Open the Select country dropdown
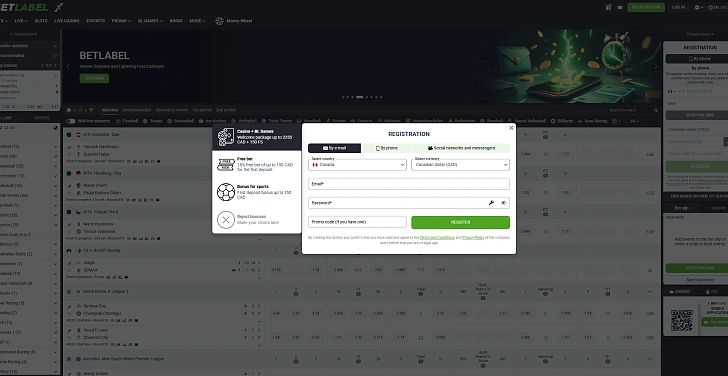Image resolution: width=728 pixels, height=376 pixels. [x=357, y=164]
